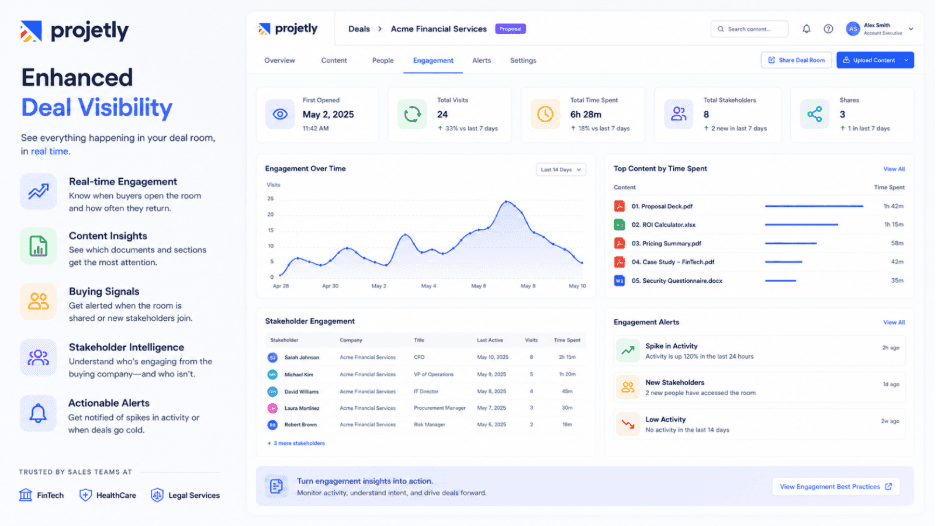Click the Proposal stage badge
The width and height of the screenshot is (936, 526).
[x=510, y=29]
